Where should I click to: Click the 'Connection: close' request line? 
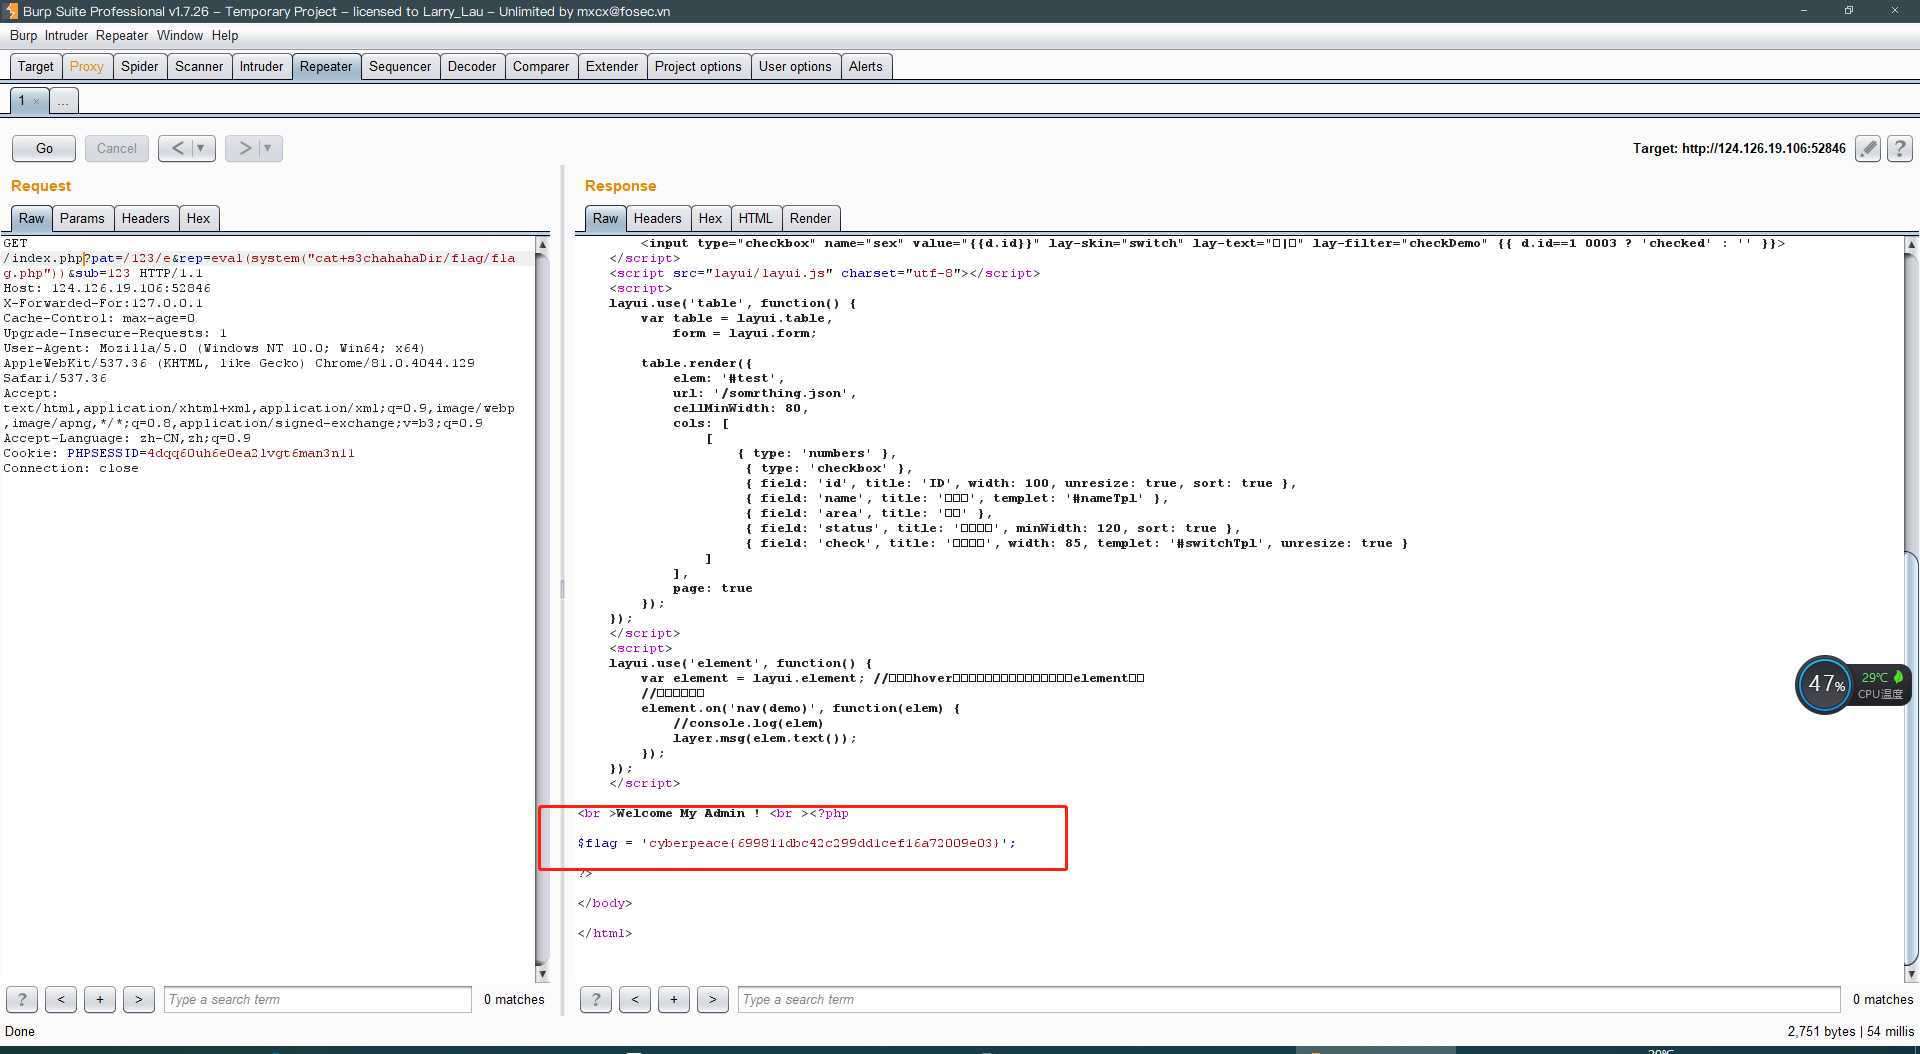tap(71, 468)
